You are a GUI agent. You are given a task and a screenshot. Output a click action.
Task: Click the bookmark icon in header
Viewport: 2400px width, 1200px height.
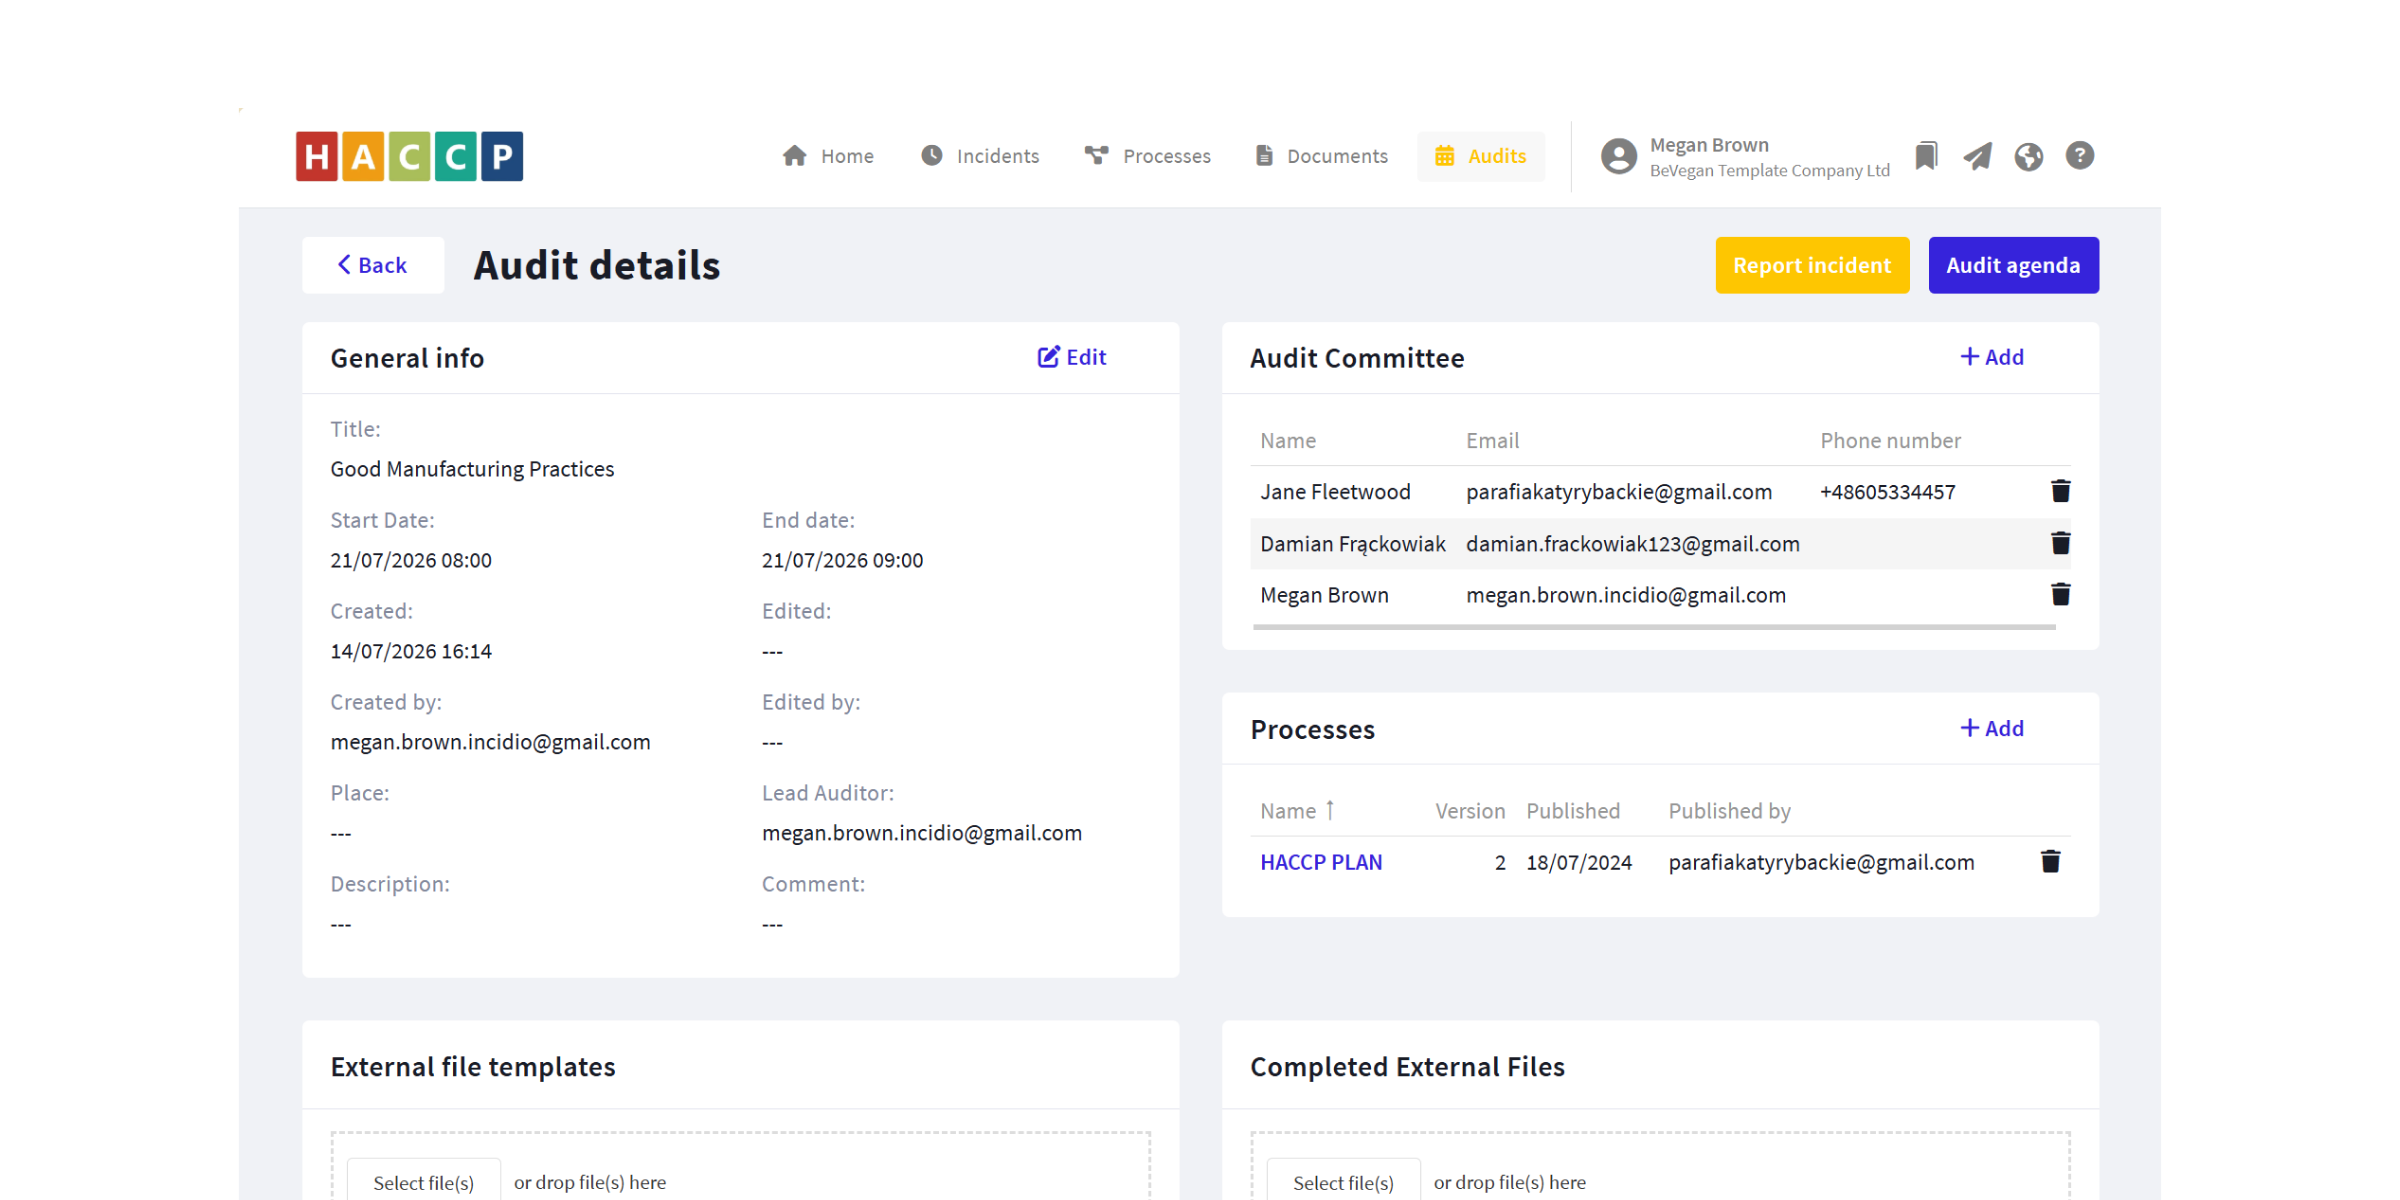coord(1926,156)
